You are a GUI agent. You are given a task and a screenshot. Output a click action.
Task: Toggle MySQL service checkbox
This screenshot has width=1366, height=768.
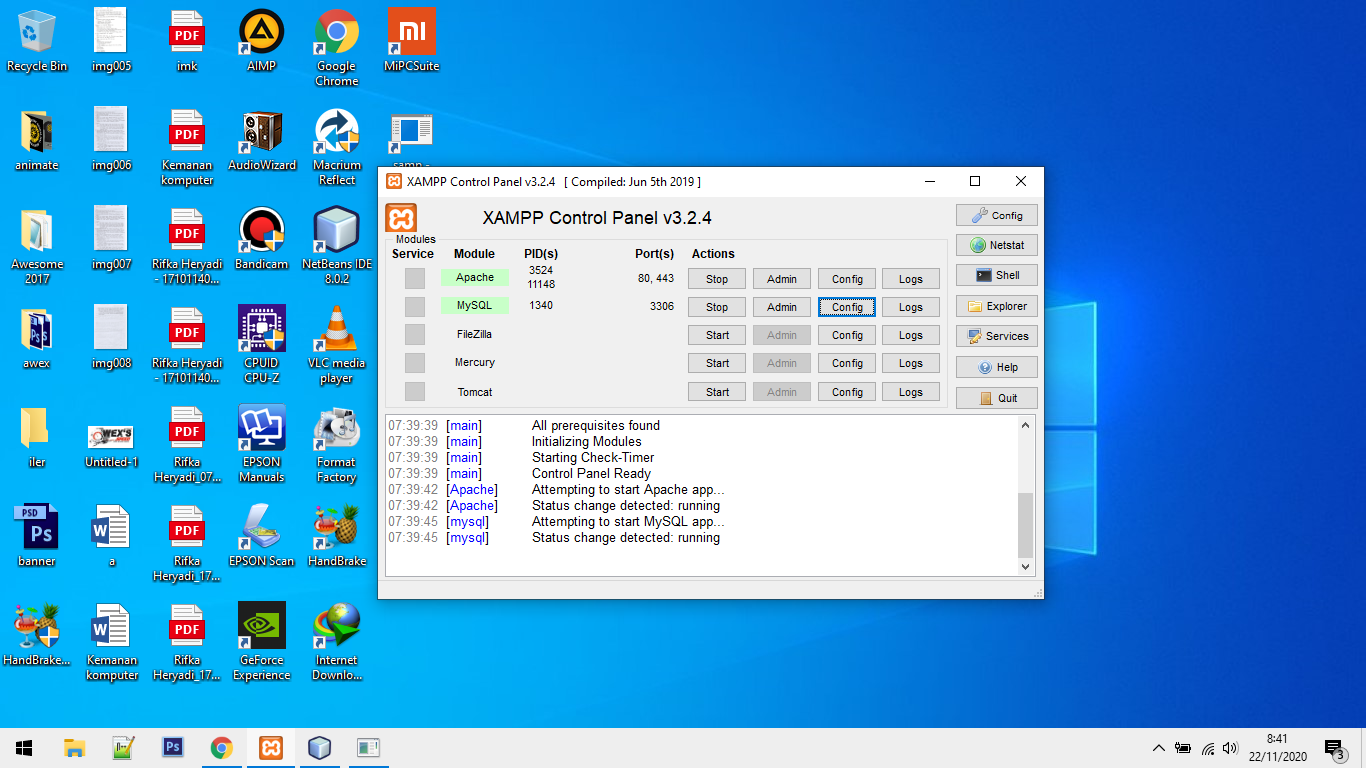pos(414,306)
